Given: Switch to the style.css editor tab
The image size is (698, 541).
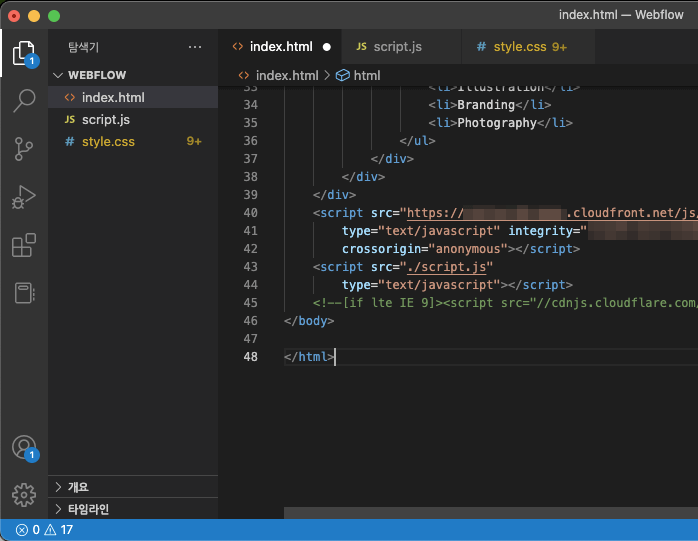Looking at the screenshot, I should [529, 47].
